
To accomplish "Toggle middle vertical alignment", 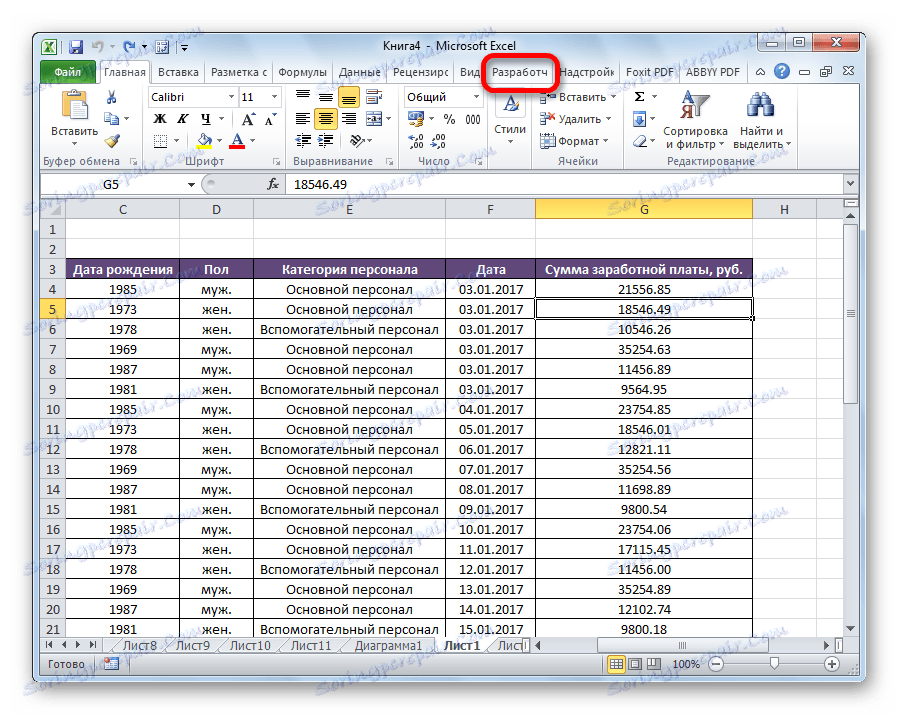I will (326, 97).
